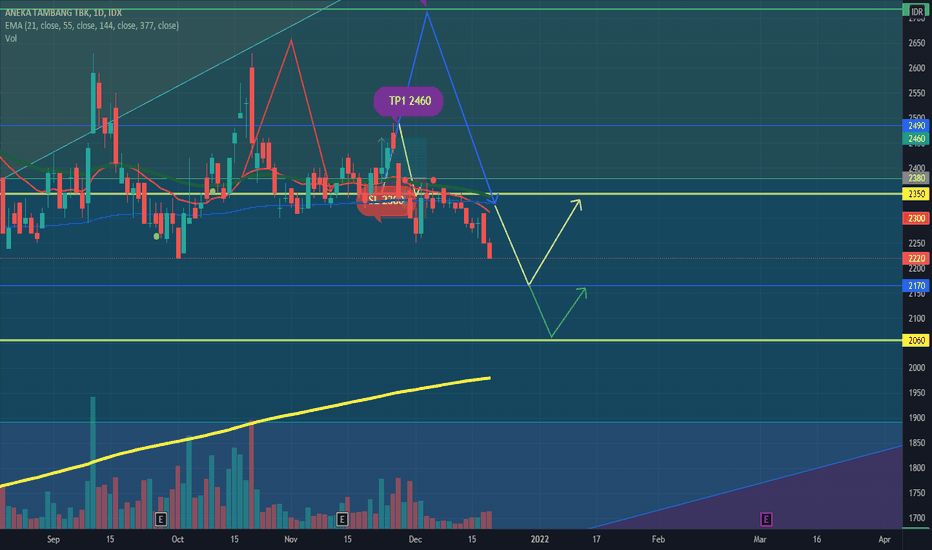
Task: Click the 1850 value on price axis
Action: (x=917, y=443)
